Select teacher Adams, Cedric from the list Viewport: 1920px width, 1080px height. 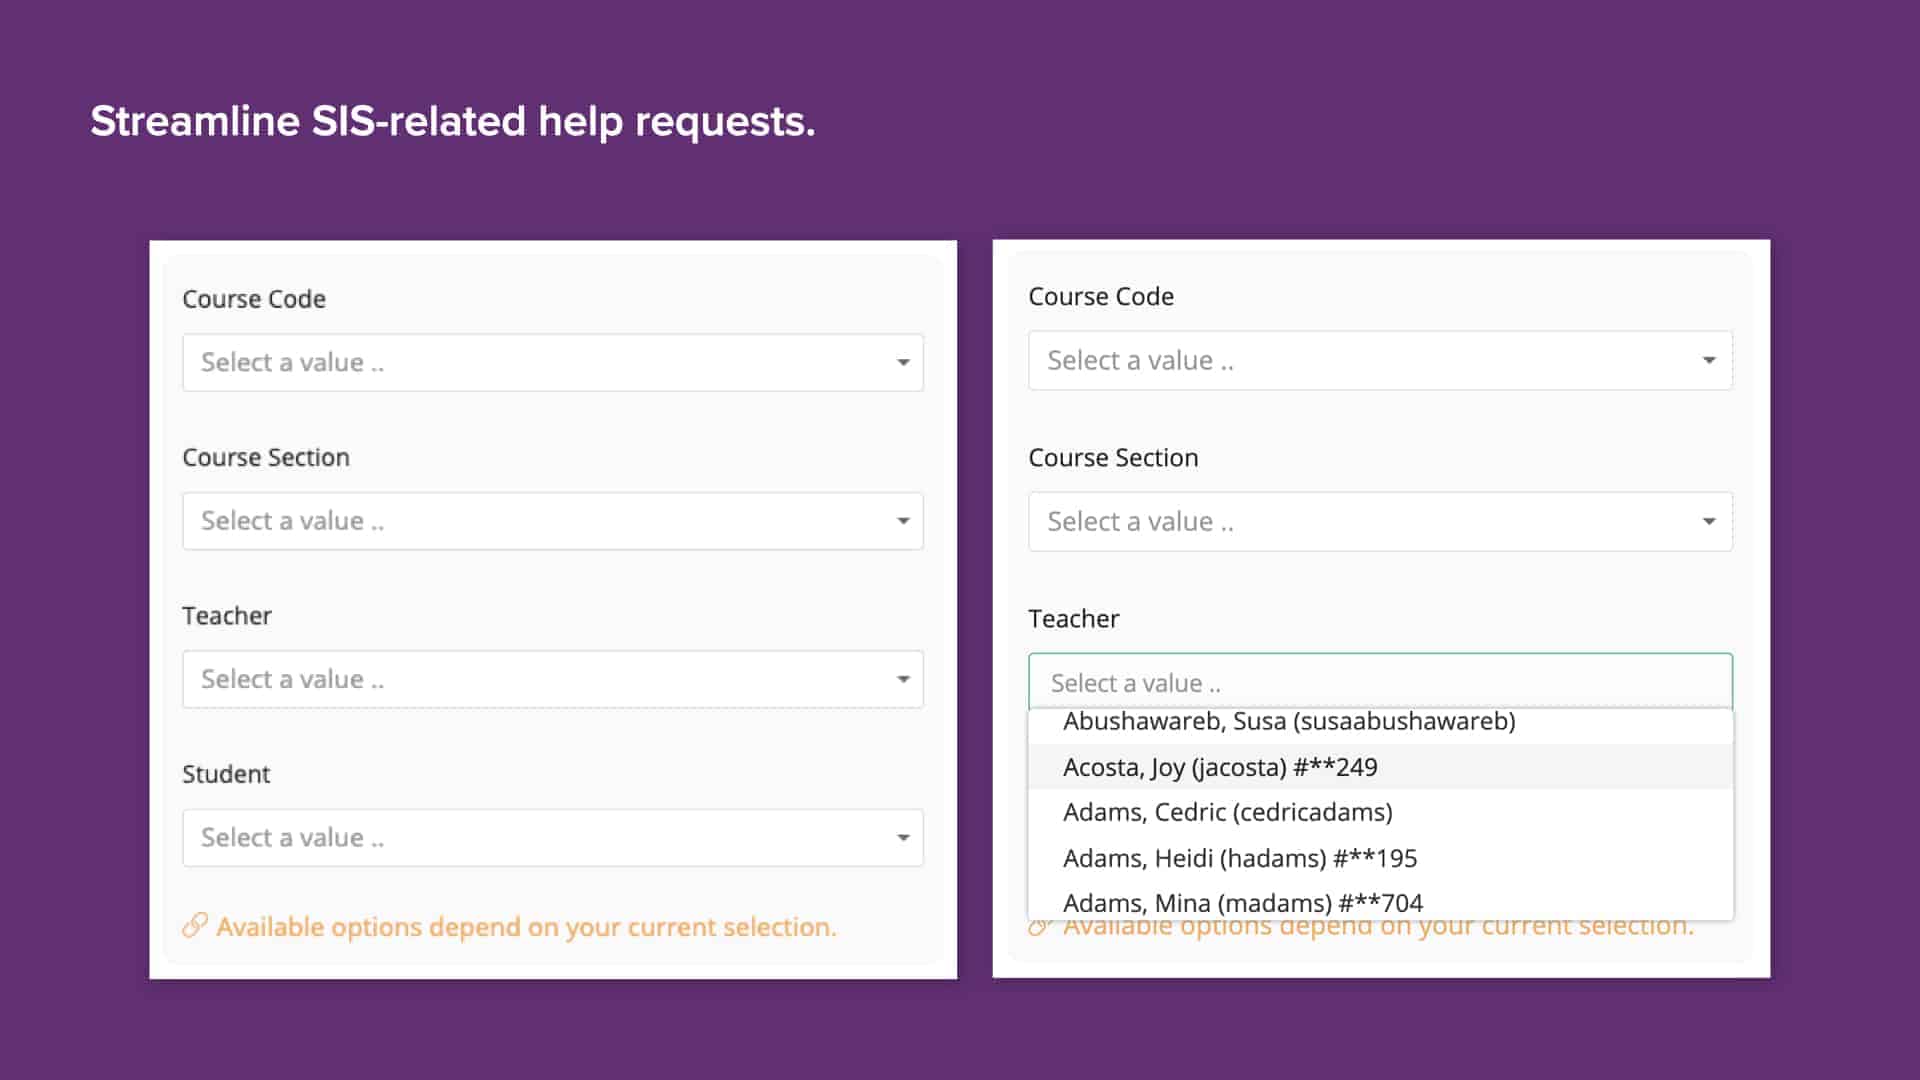pos(1227,812)
